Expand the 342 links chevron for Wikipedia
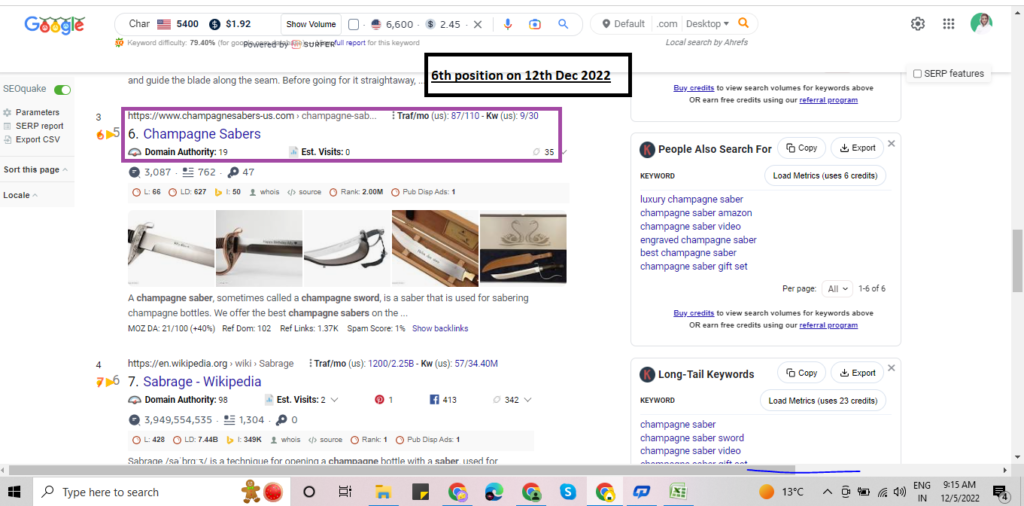 [x=528, y=400]
